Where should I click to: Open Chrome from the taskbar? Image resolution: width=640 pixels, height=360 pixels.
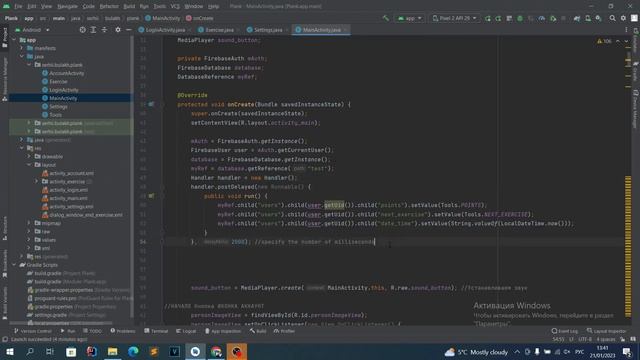click(216, 352)
